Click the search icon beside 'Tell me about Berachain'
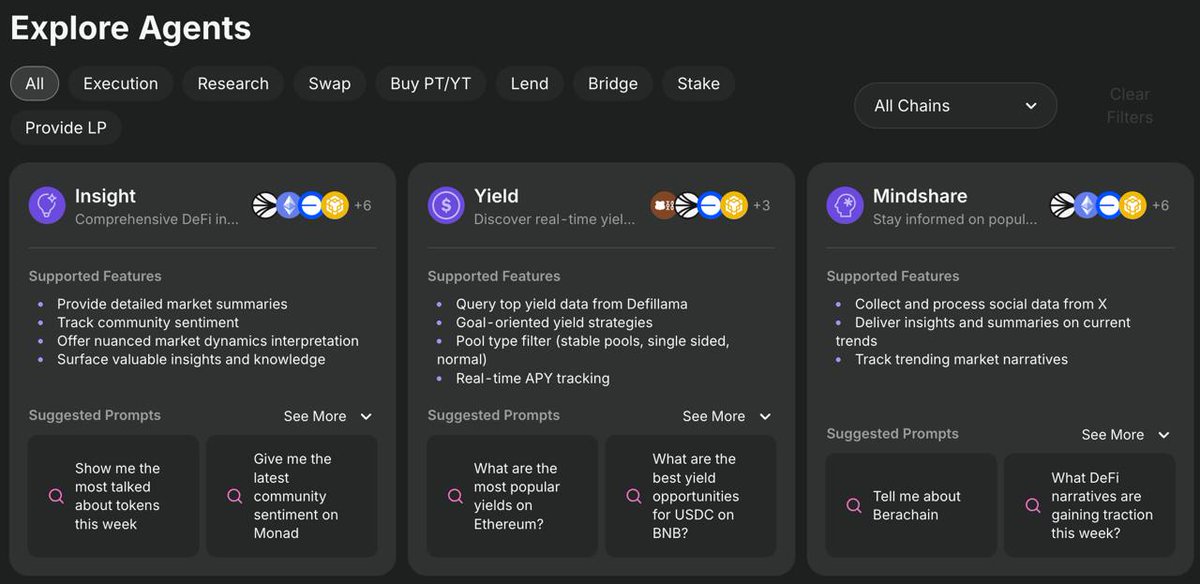The image size is (1200, 584). click(x=854, y=505)
